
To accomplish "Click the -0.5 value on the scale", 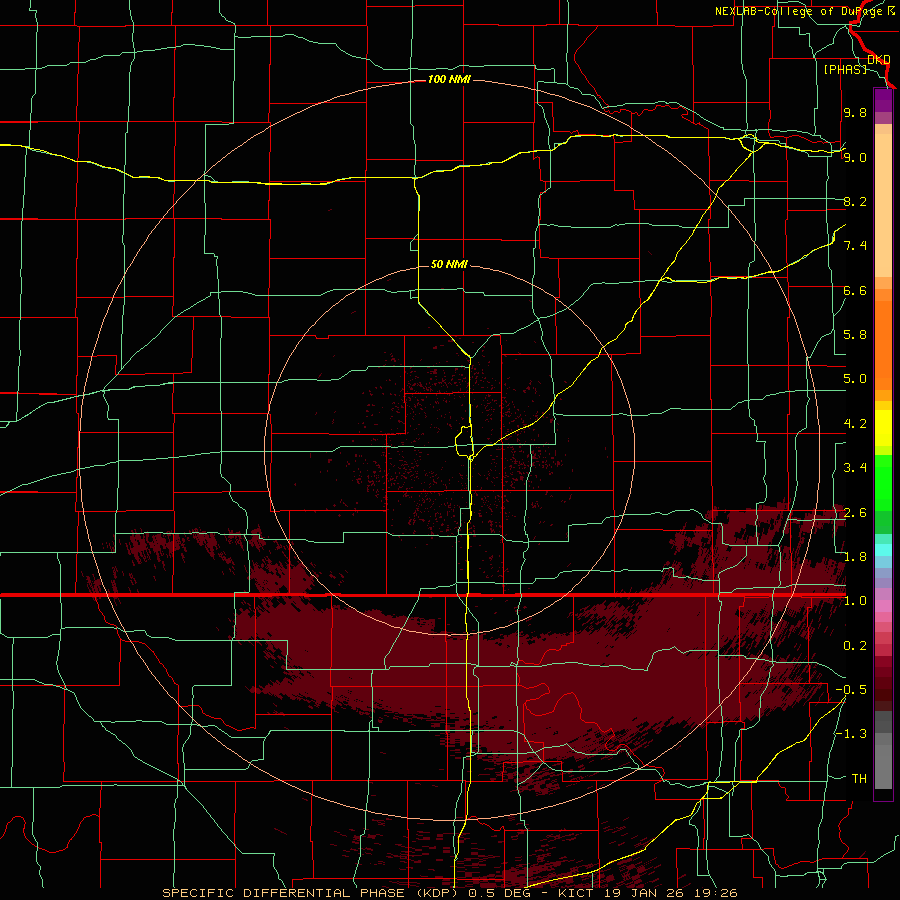I will click(x=851, y=690).
